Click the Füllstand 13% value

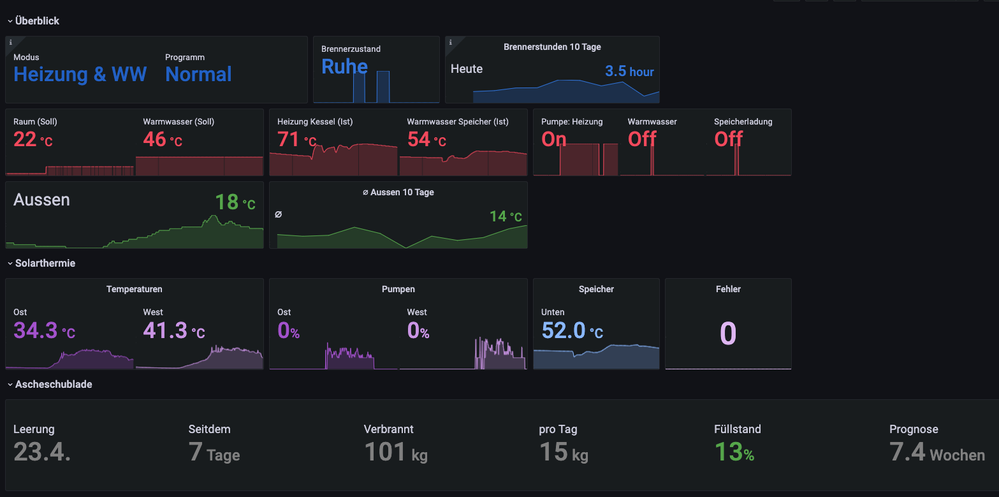pyautogui.click(x=734, y=453)
